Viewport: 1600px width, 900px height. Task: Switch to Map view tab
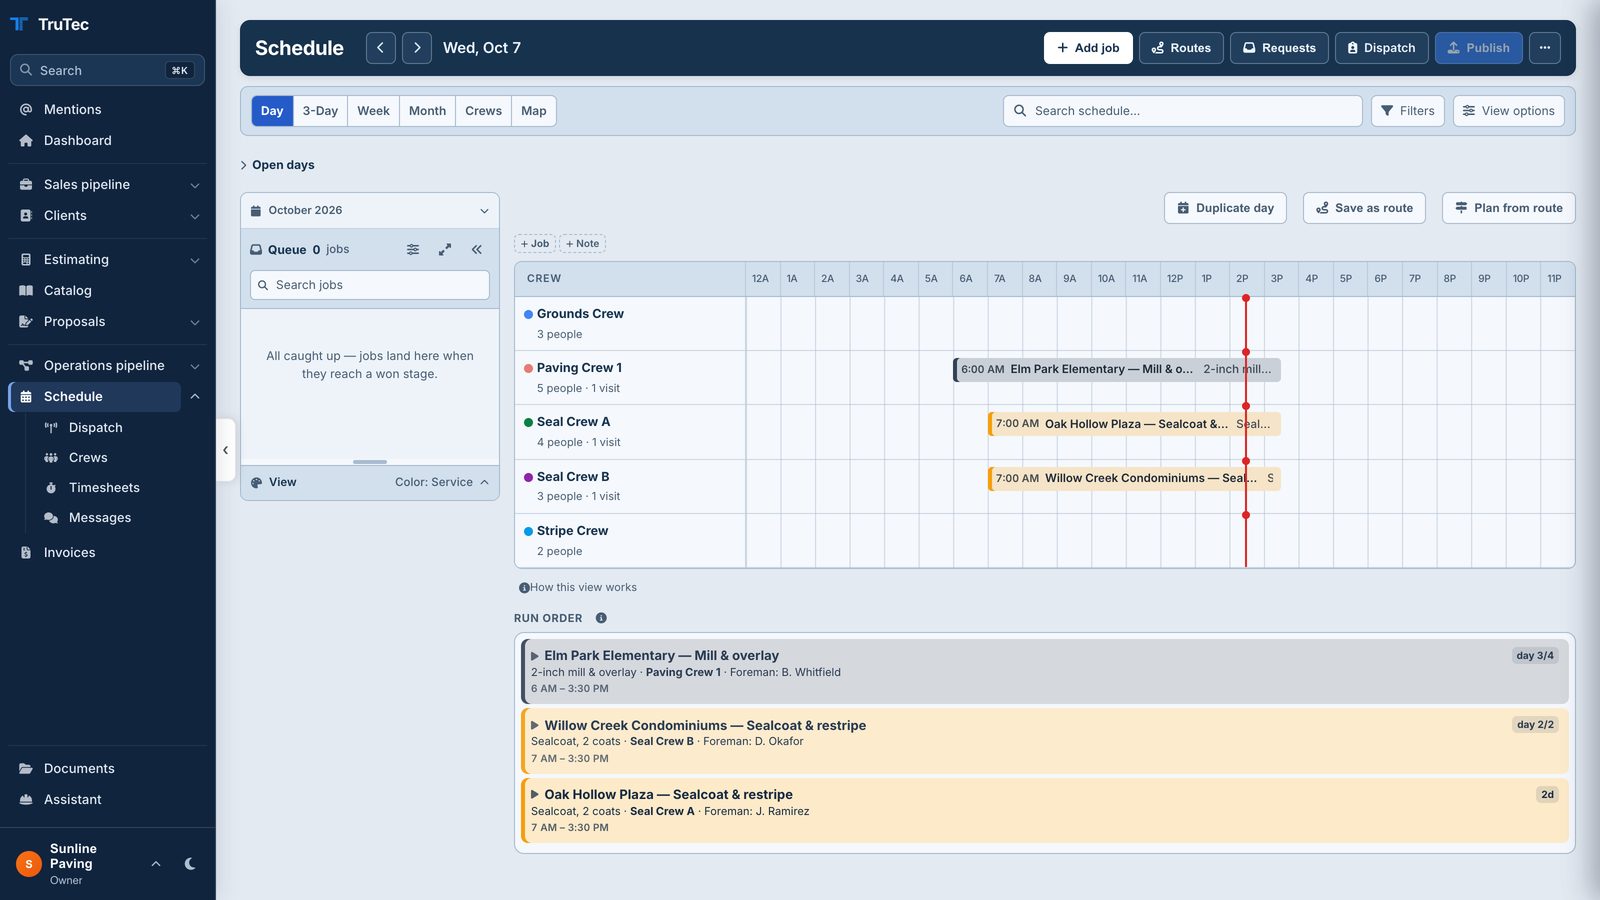[534, 111]
